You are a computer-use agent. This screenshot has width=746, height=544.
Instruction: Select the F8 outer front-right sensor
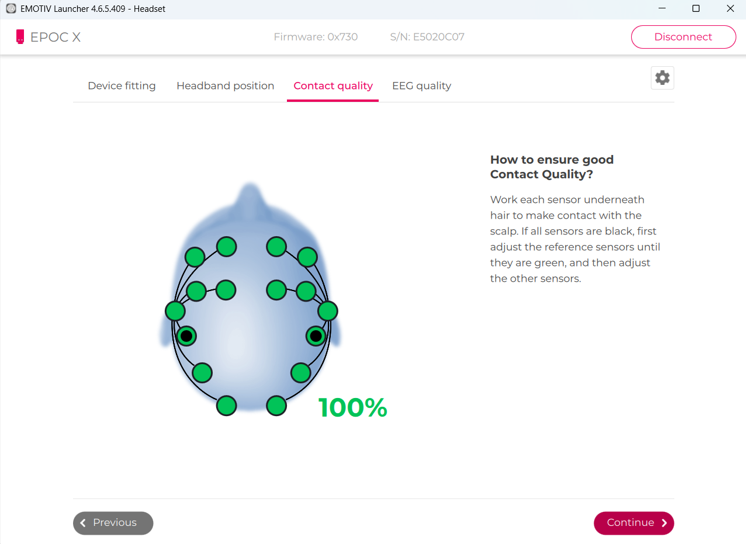(x=307, y=257)
